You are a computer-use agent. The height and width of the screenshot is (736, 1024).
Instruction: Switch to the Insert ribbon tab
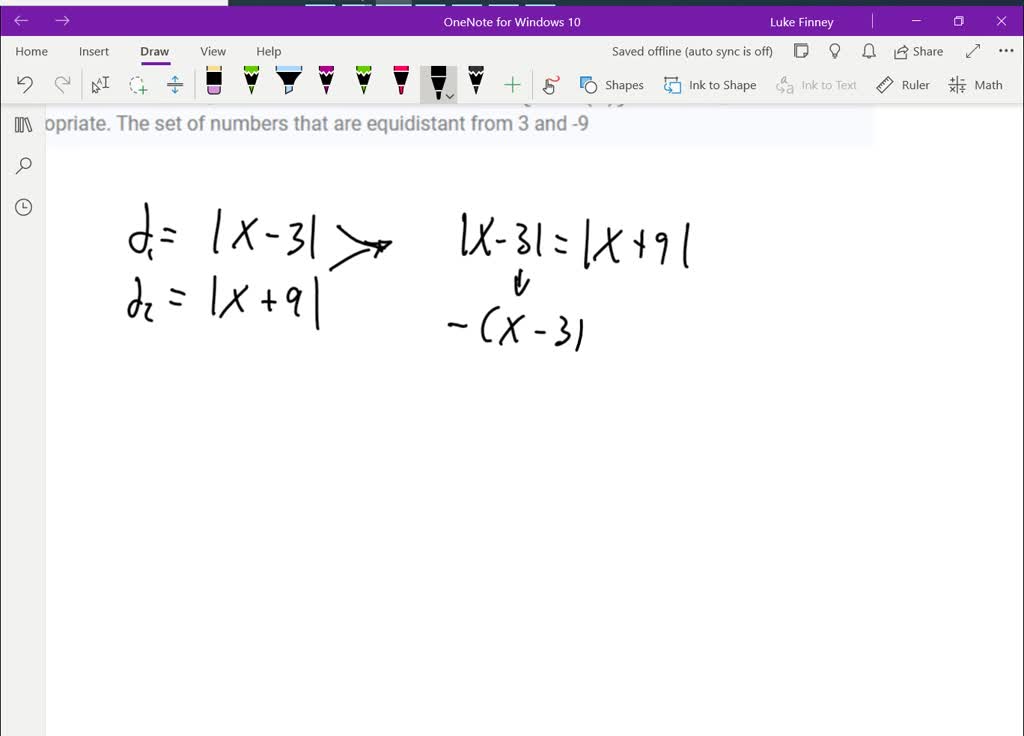pyautogui.click(x=94, y=51)
